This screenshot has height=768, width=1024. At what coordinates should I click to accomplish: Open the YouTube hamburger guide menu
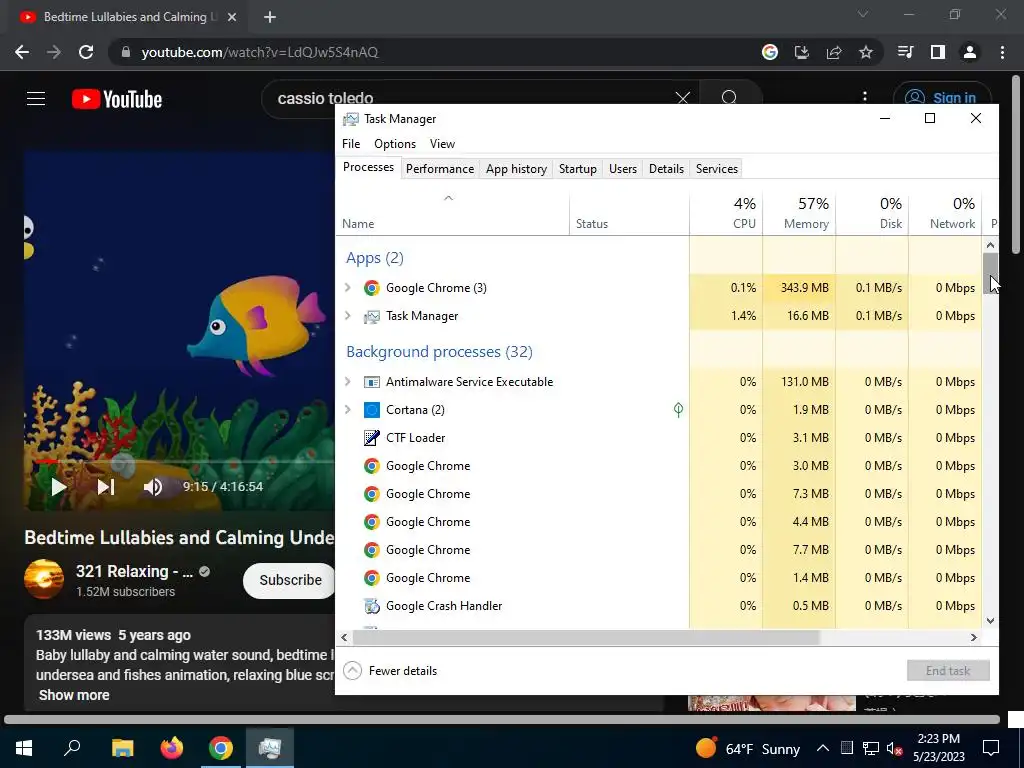36,99
